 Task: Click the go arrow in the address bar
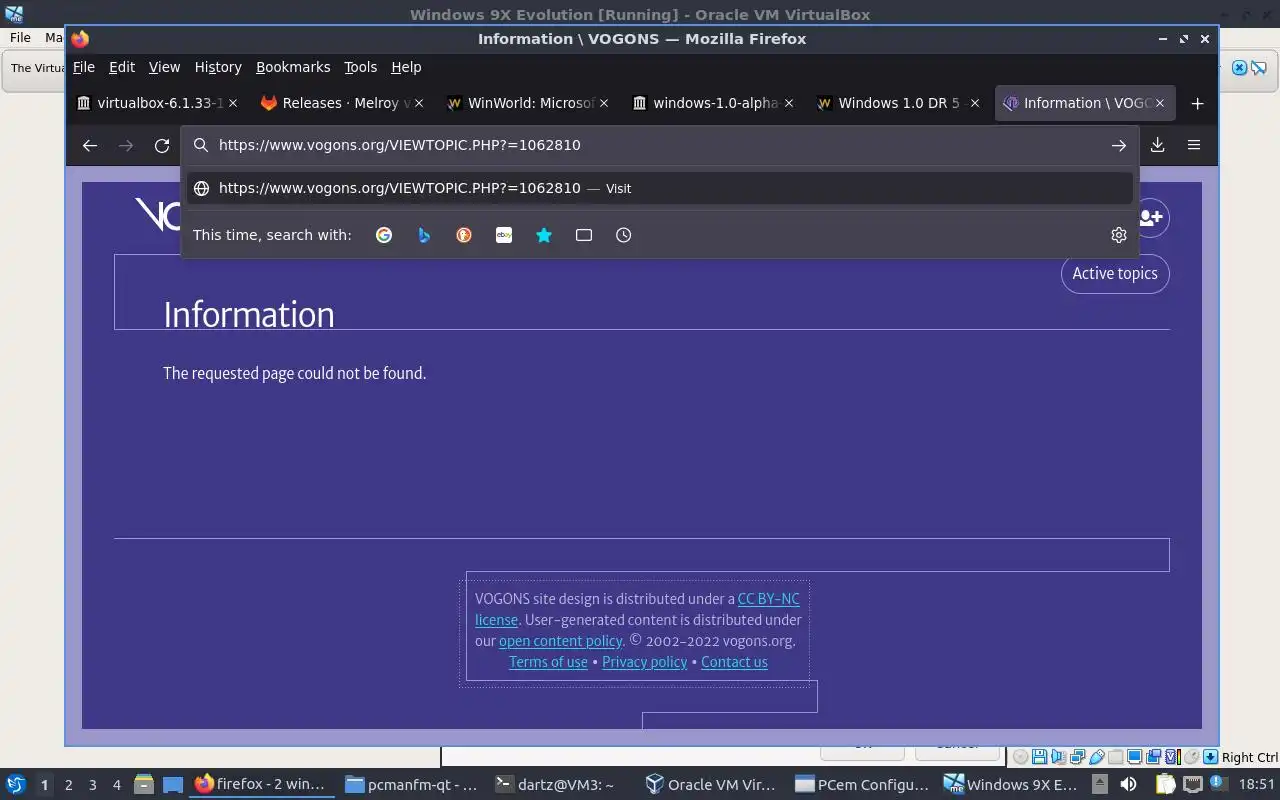point(1118,145)
